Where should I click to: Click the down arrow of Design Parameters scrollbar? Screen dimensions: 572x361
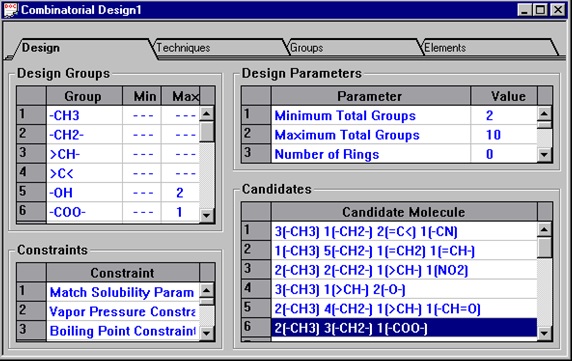click(544, 155)
